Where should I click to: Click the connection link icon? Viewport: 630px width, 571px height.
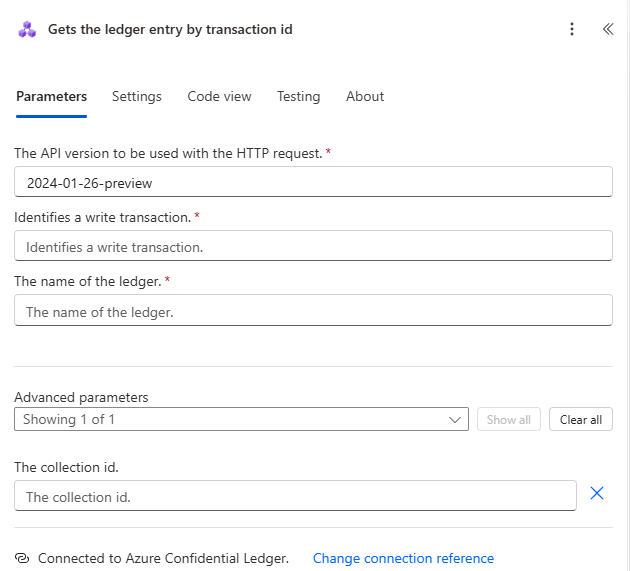pyautogui.click(x=23, y=558)
